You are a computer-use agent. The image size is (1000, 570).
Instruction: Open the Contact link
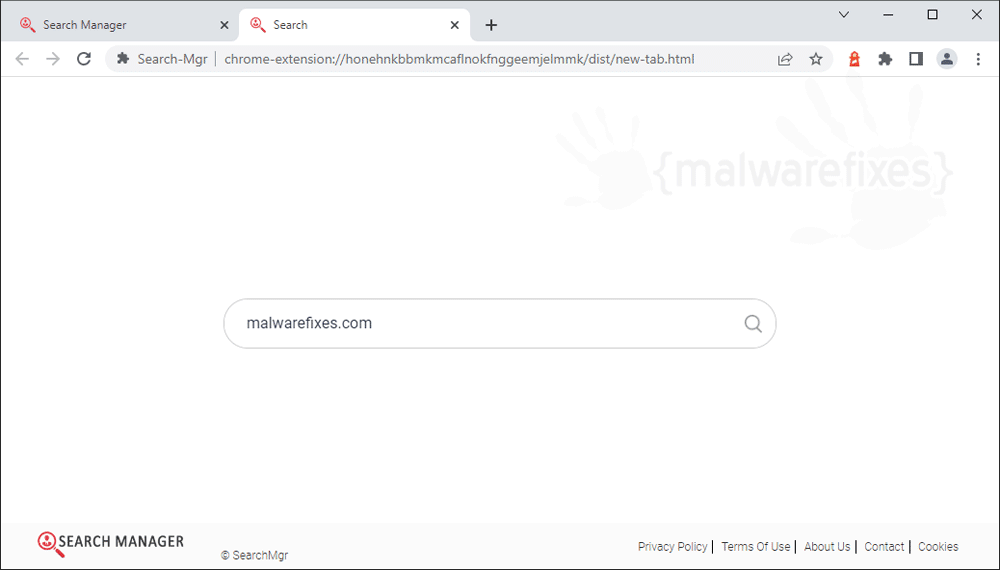click(x=884, y=546)
